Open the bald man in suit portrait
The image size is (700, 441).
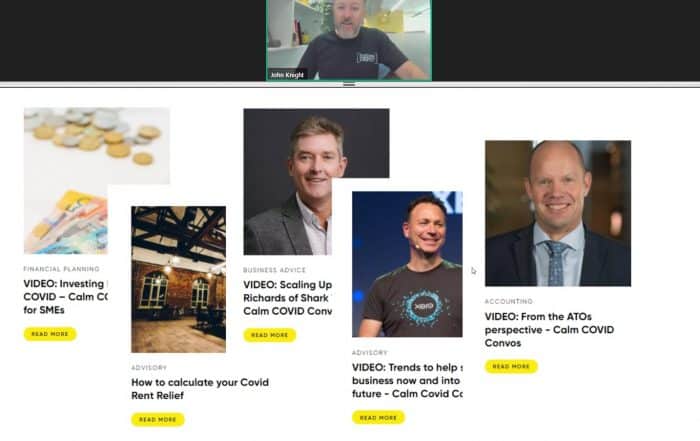558,213
